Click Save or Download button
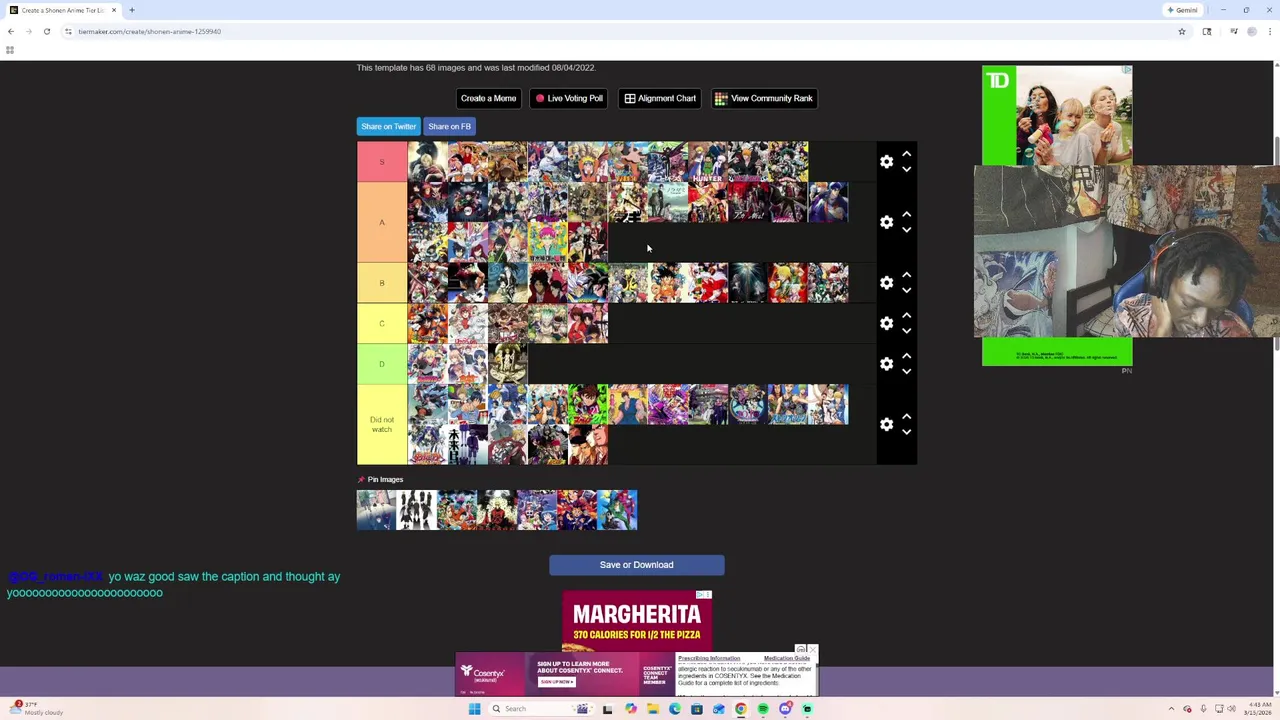 (x=636, y=565)
